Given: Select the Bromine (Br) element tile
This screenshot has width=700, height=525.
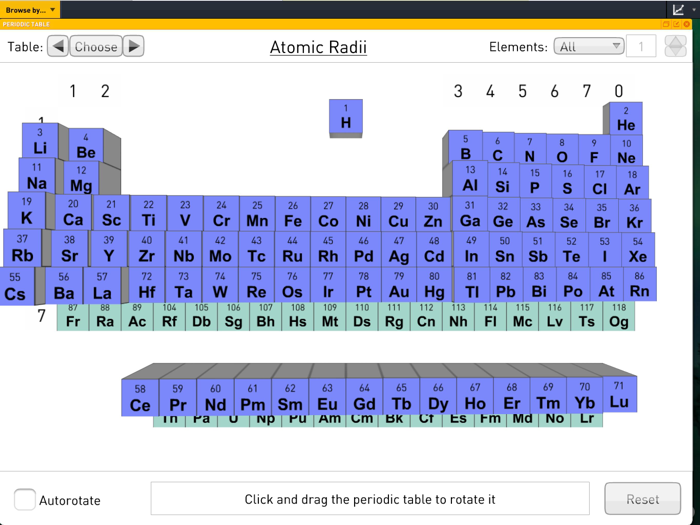Looking at the screenshot, I should pos(602,216).
